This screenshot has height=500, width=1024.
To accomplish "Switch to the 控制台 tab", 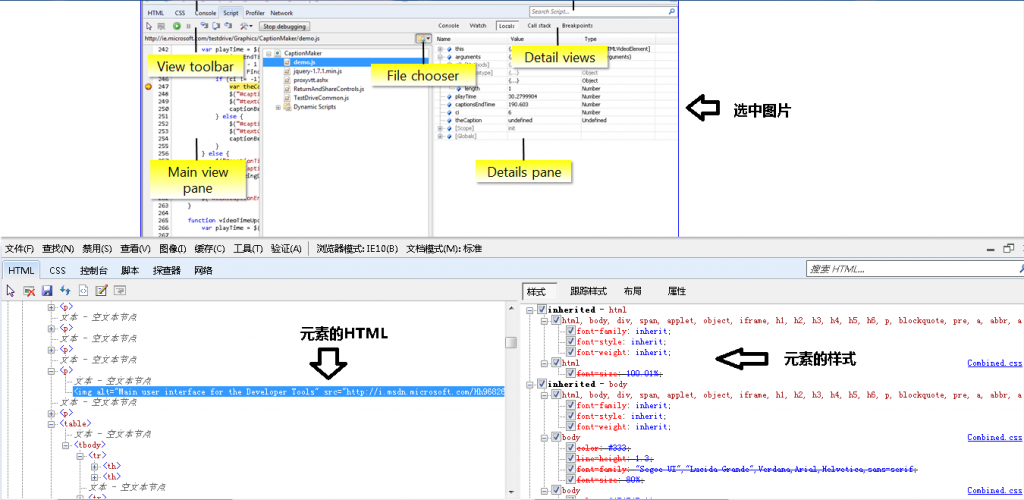I will [x=93, y=270].
